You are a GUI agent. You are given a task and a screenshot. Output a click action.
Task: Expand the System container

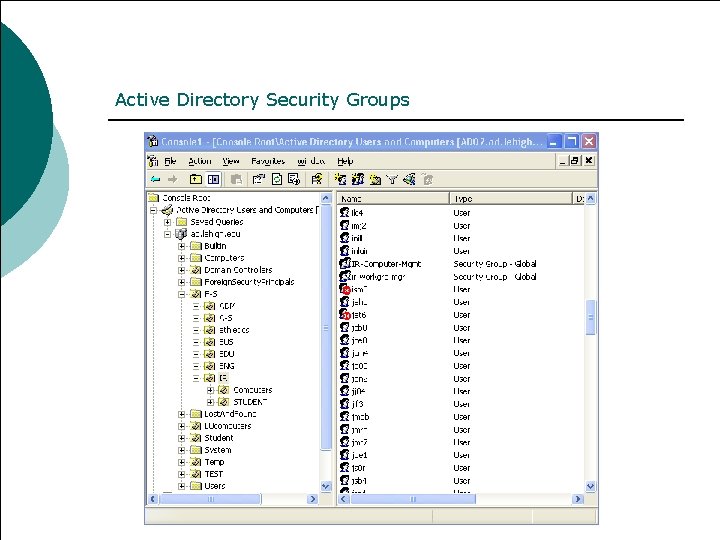182,450
